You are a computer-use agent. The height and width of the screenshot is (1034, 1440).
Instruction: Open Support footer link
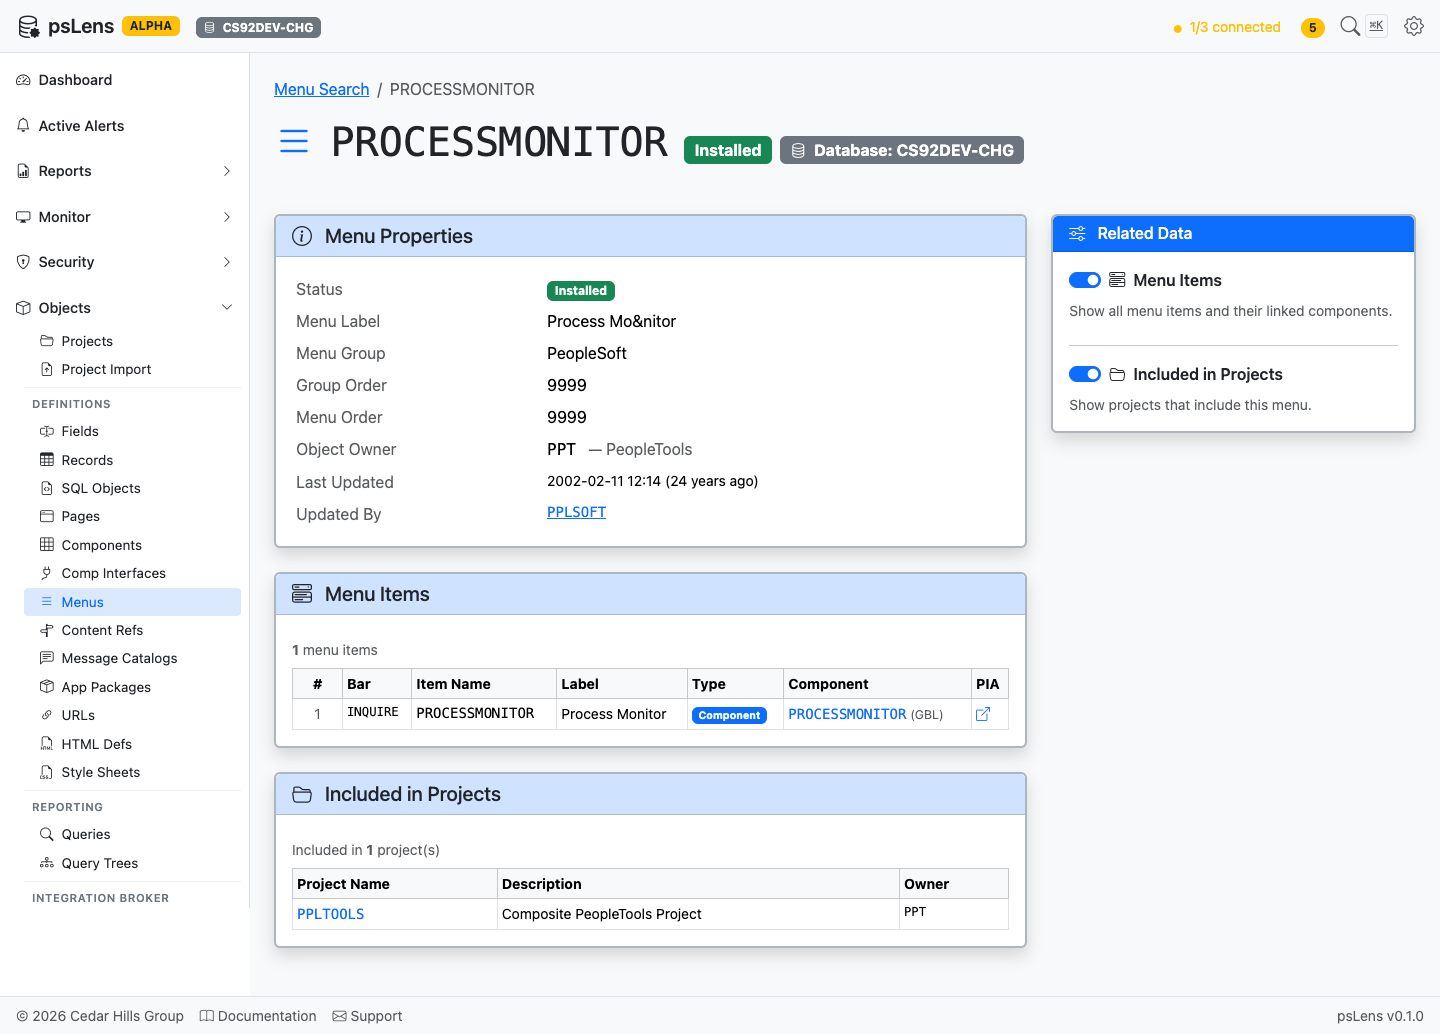pos(367,1016)
